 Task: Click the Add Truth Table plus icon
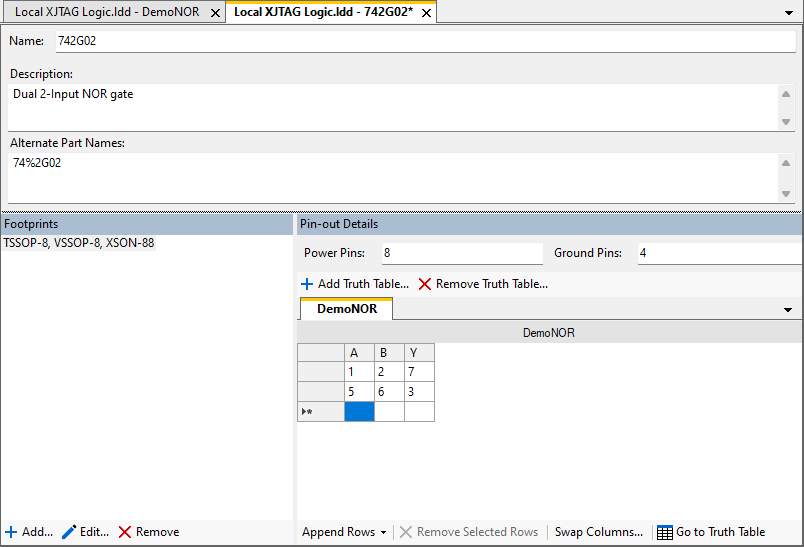(307, 284)
